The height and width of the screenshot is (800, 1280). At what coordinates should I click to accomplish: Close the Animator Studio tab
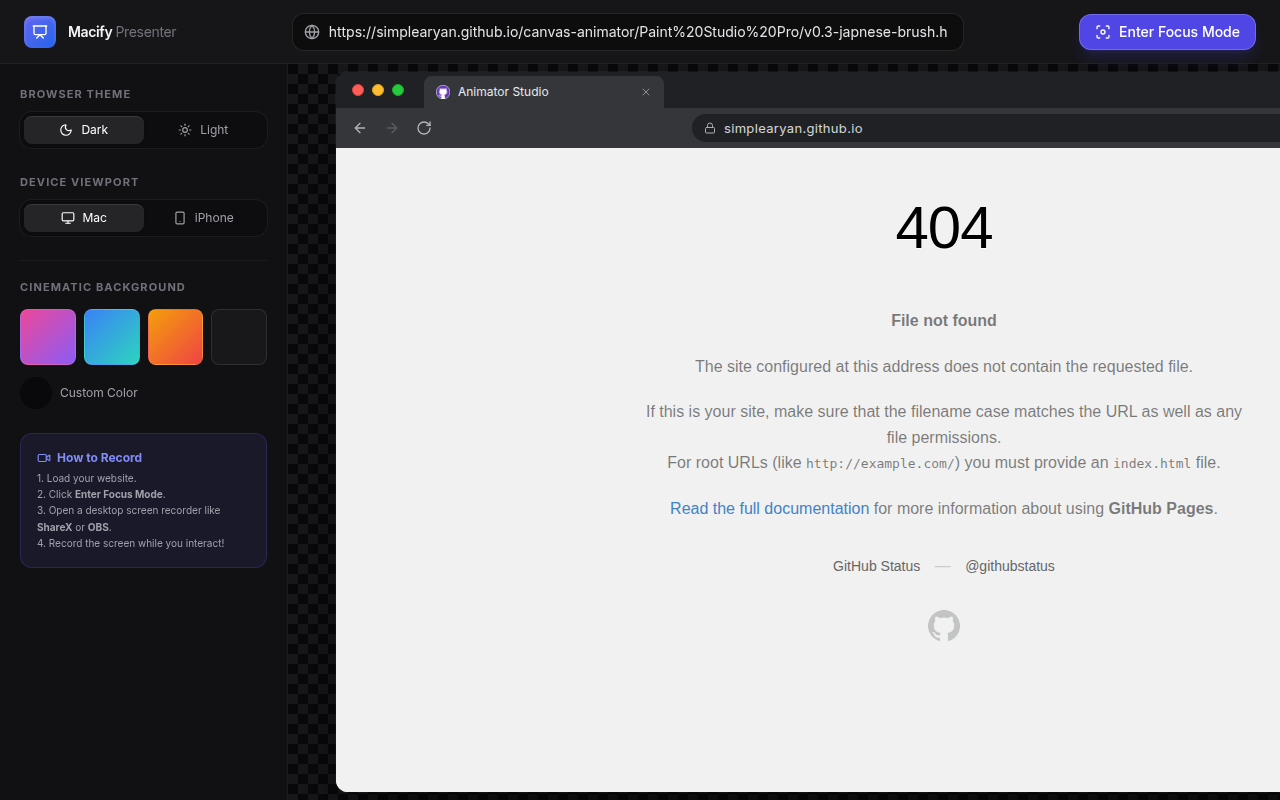click(x=646, y=92)
